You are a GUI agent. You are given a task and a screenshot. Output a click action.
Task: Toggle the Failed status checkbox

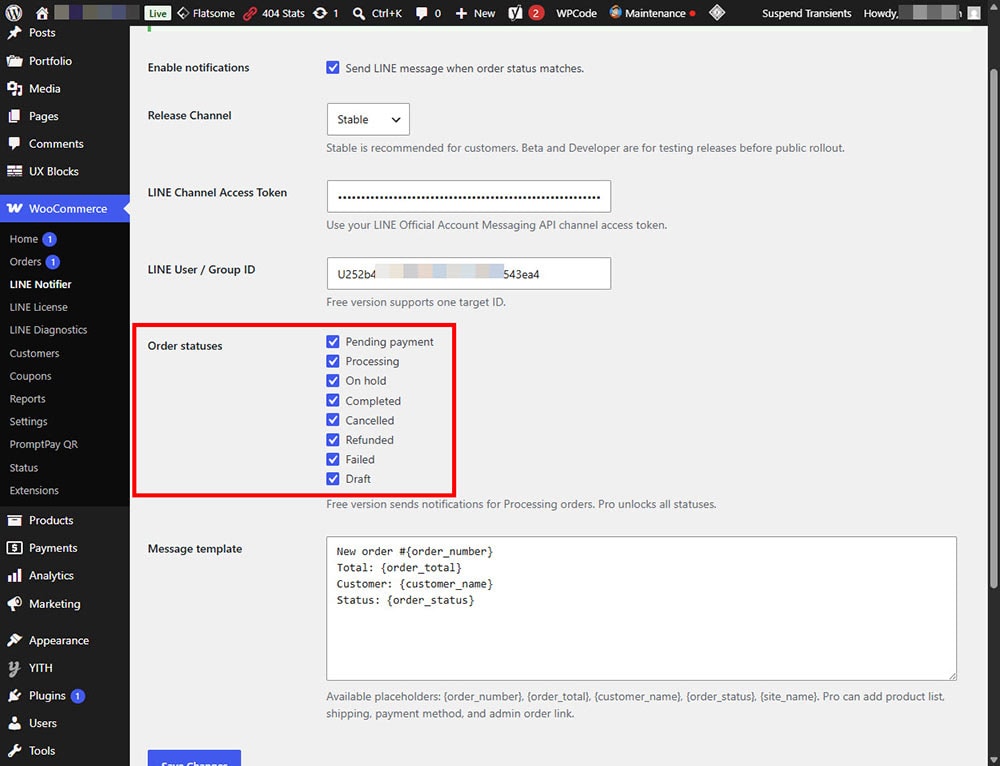point(333,459)
